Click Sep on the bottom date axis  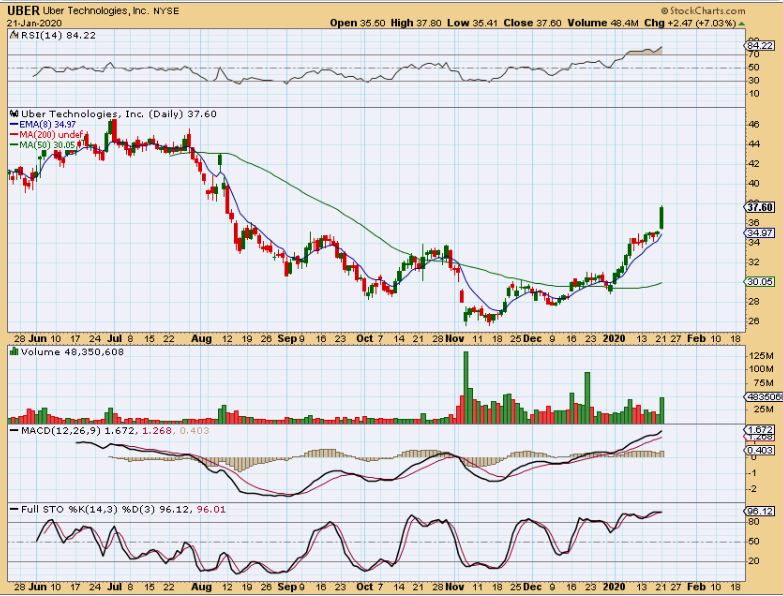[287, 587]
